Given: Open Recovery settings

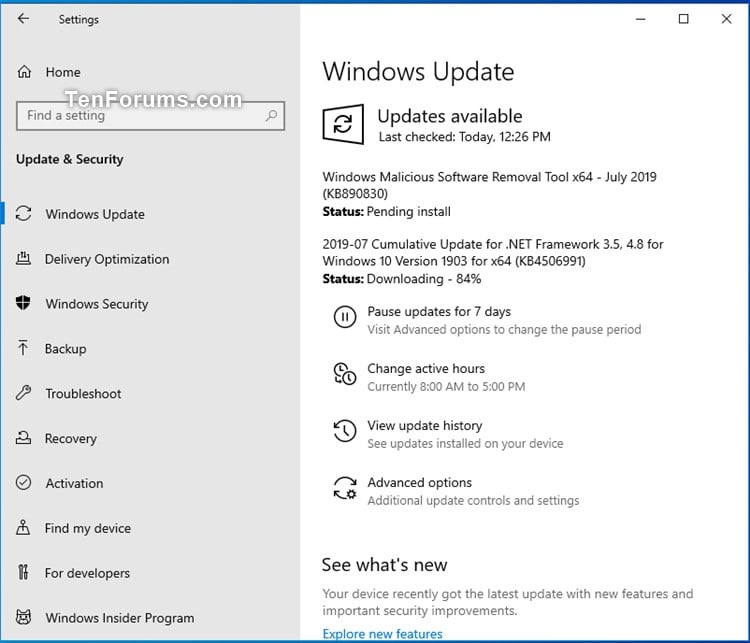Looking at the screenshot, I should coord(71,439).
